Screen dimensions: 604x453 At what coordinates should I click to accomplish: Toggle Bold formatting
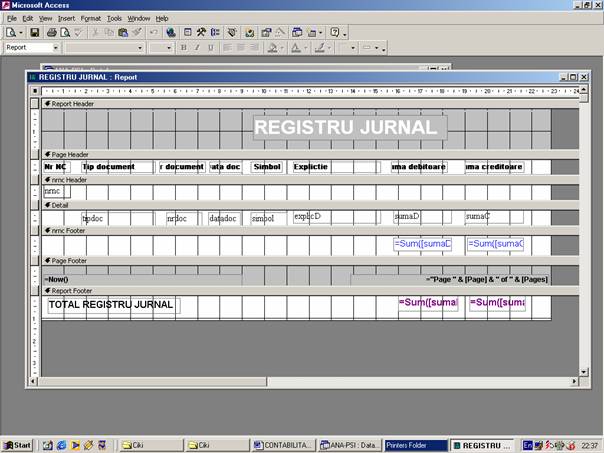(184, 48)
